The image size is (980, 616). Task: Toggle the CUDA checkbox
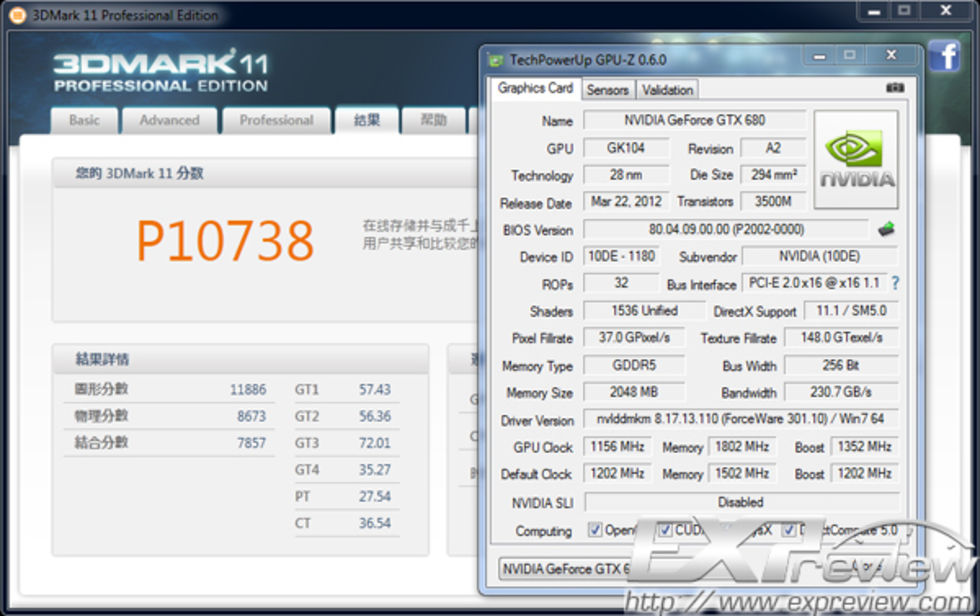pos(665,530)
